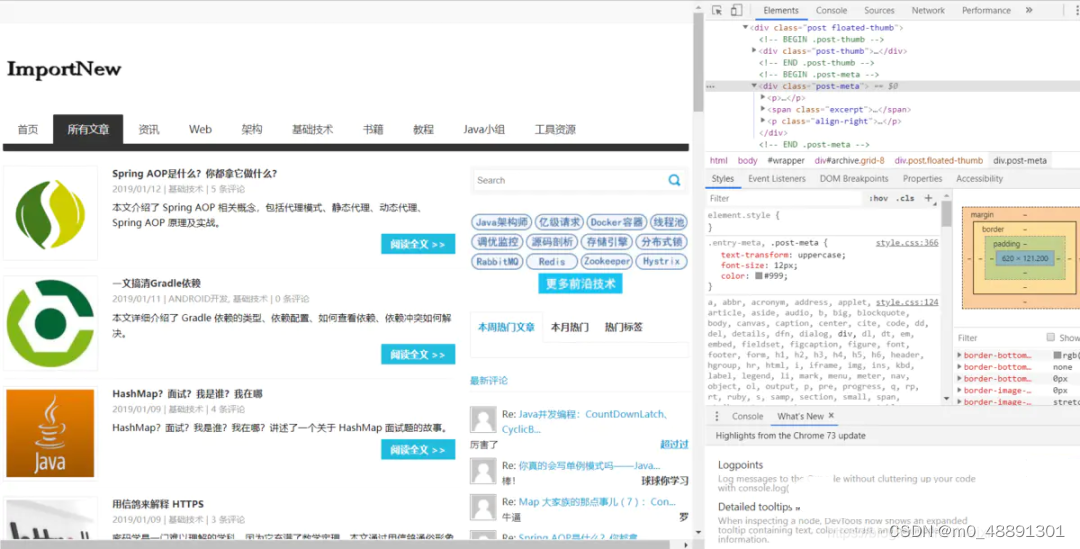Toggle the :hov element state button
The width and height of the screenshot is (1080, 549).
click(878, 198)
